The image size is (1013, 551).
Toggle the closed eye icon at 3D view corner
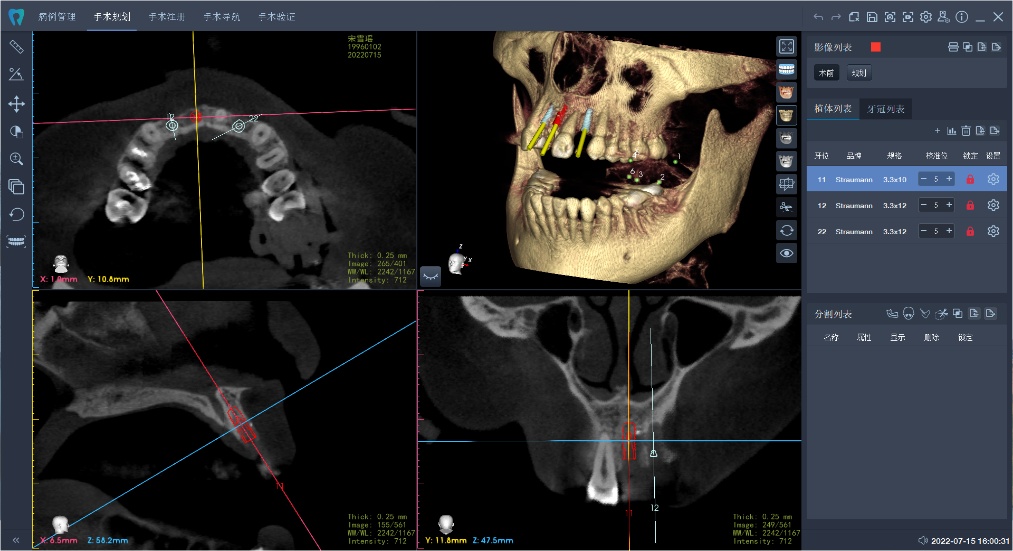click(430, 276)
